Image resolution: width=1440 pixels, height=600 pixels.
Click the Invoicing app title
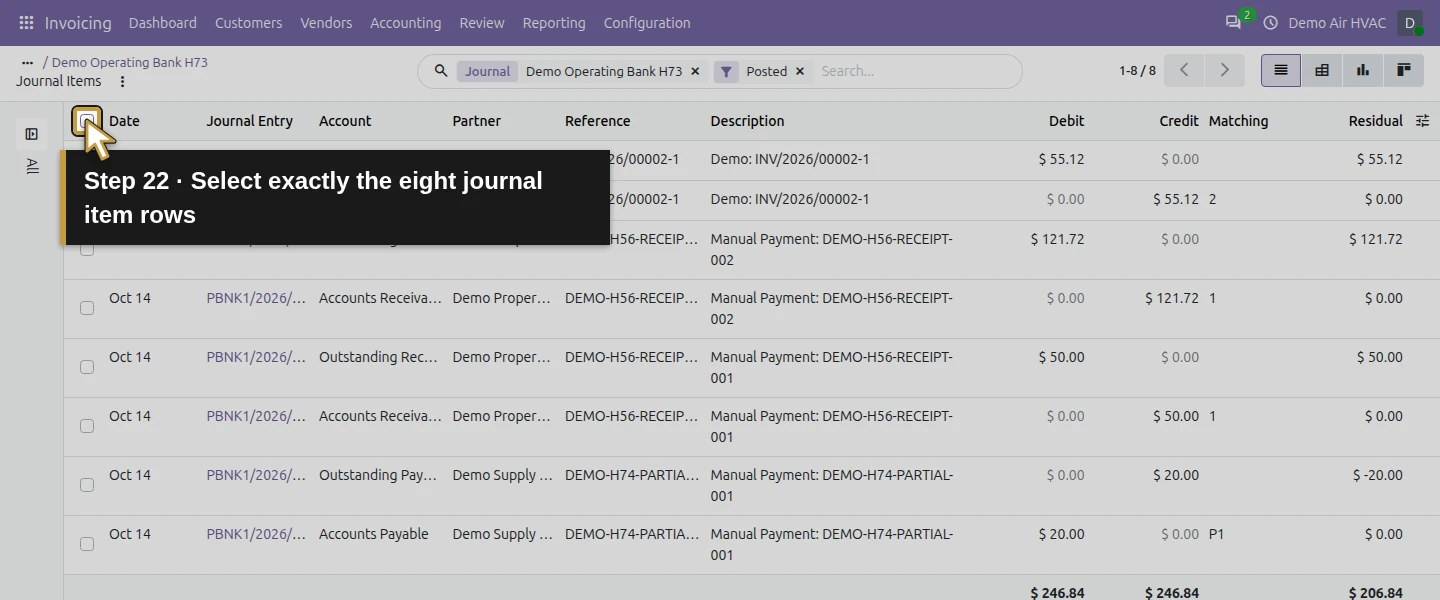pyautogui.click(x=78, y=22)
